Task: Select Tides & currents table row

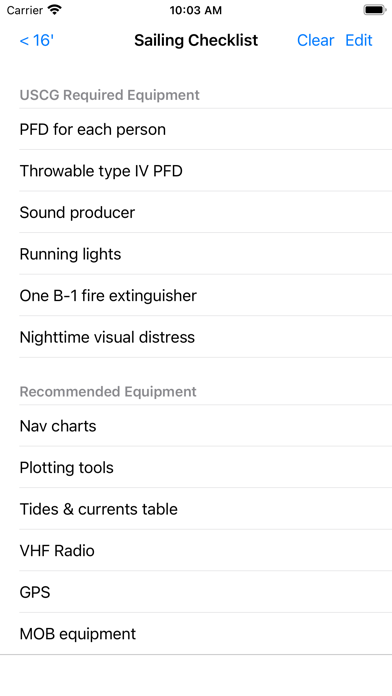Action: coord(196,509)
